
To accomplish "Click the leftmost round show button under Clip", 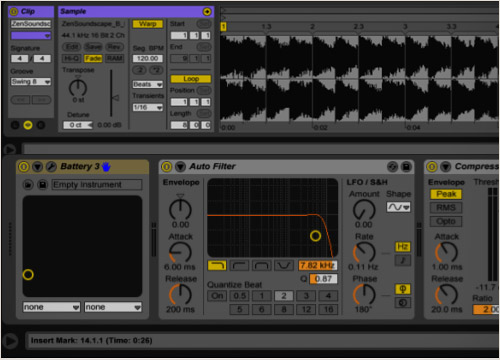I will click(x=15, y=125).
